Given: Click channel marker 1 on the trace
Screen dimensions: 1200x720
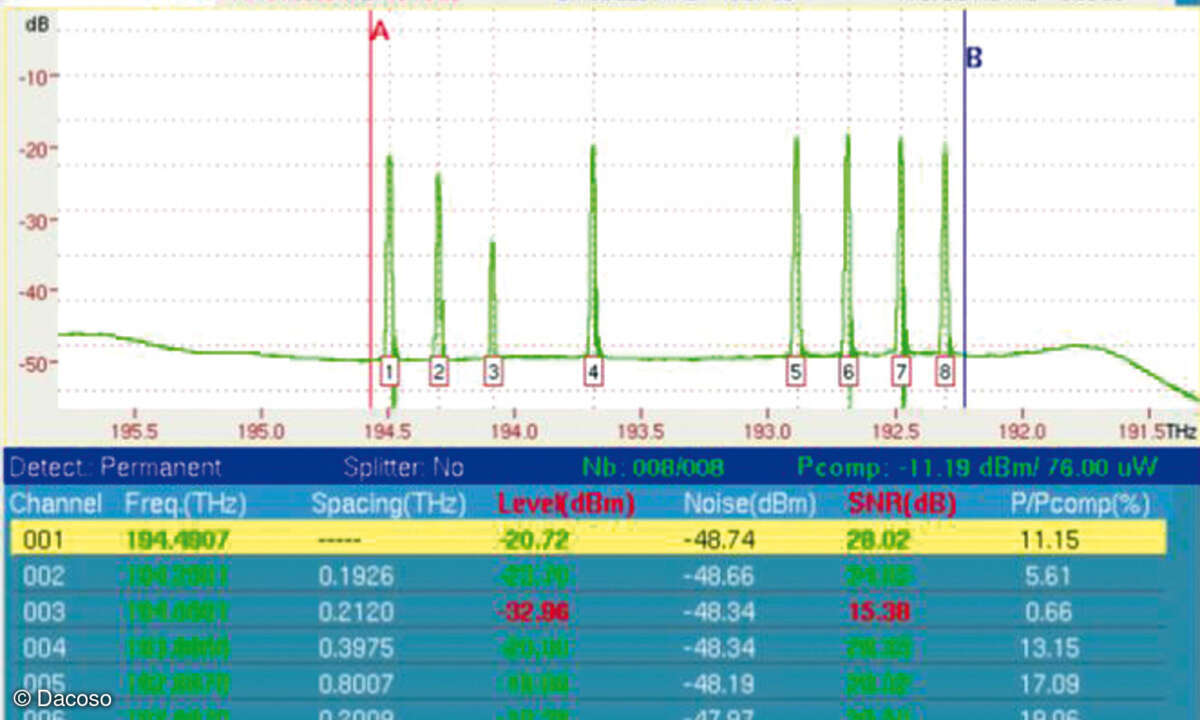Looking at the screenshot, I should pos(390,373).
